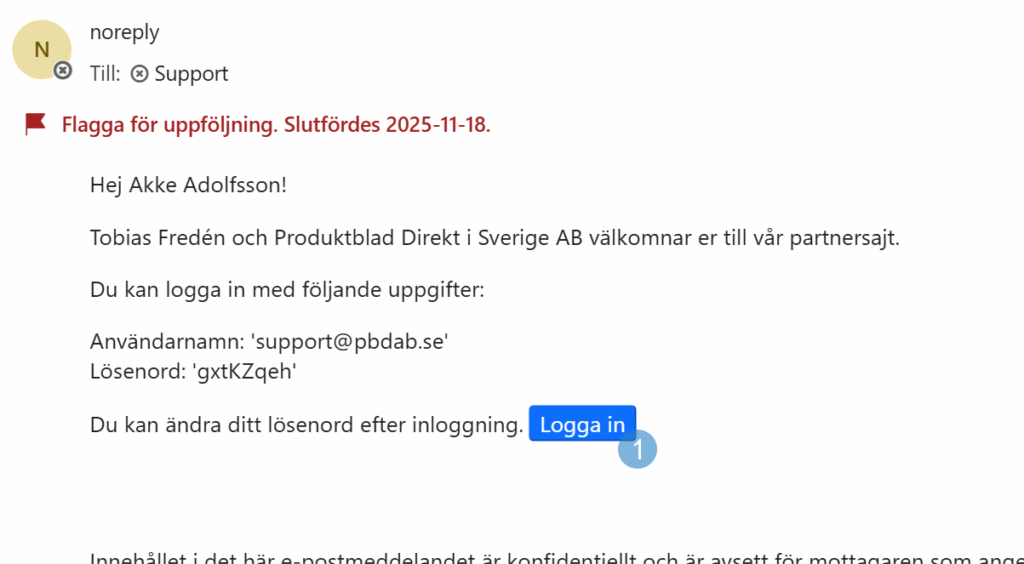Image resolution: width=1024 pixels, height=564 pixels.
Task: Click the 'Användarnamn:' label
Action: pyautogui.click(x=167, y=341)
